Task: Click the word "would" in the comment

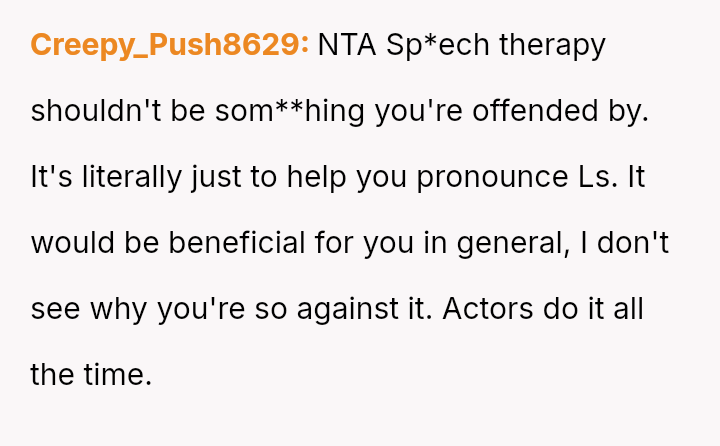Action: point(70,243)
